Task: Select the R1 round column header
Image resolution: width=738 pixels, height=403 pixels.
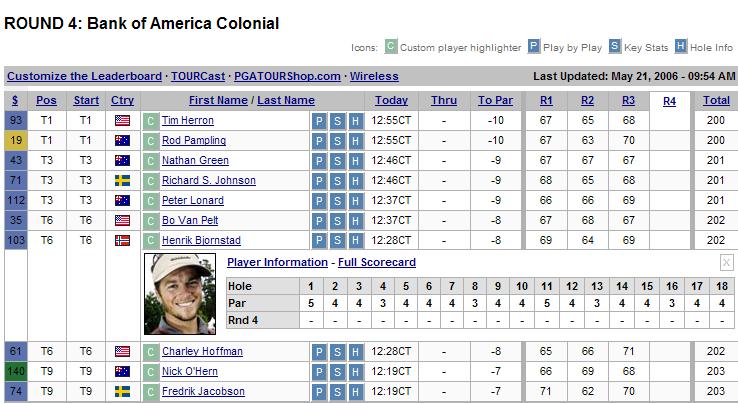Action: pyautogui.click(x=546, y=100)
